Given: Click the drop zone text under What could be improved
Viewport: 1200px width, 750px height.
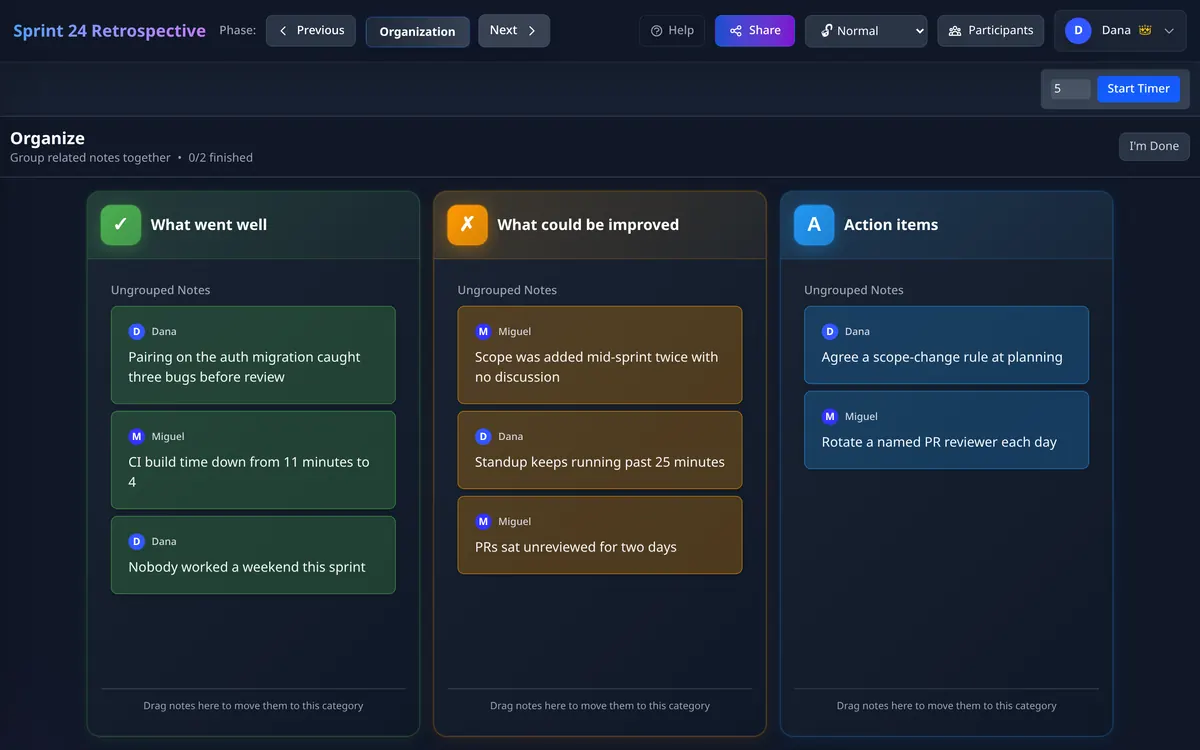Looking at the screenshot, I should (x=600, y=706).
